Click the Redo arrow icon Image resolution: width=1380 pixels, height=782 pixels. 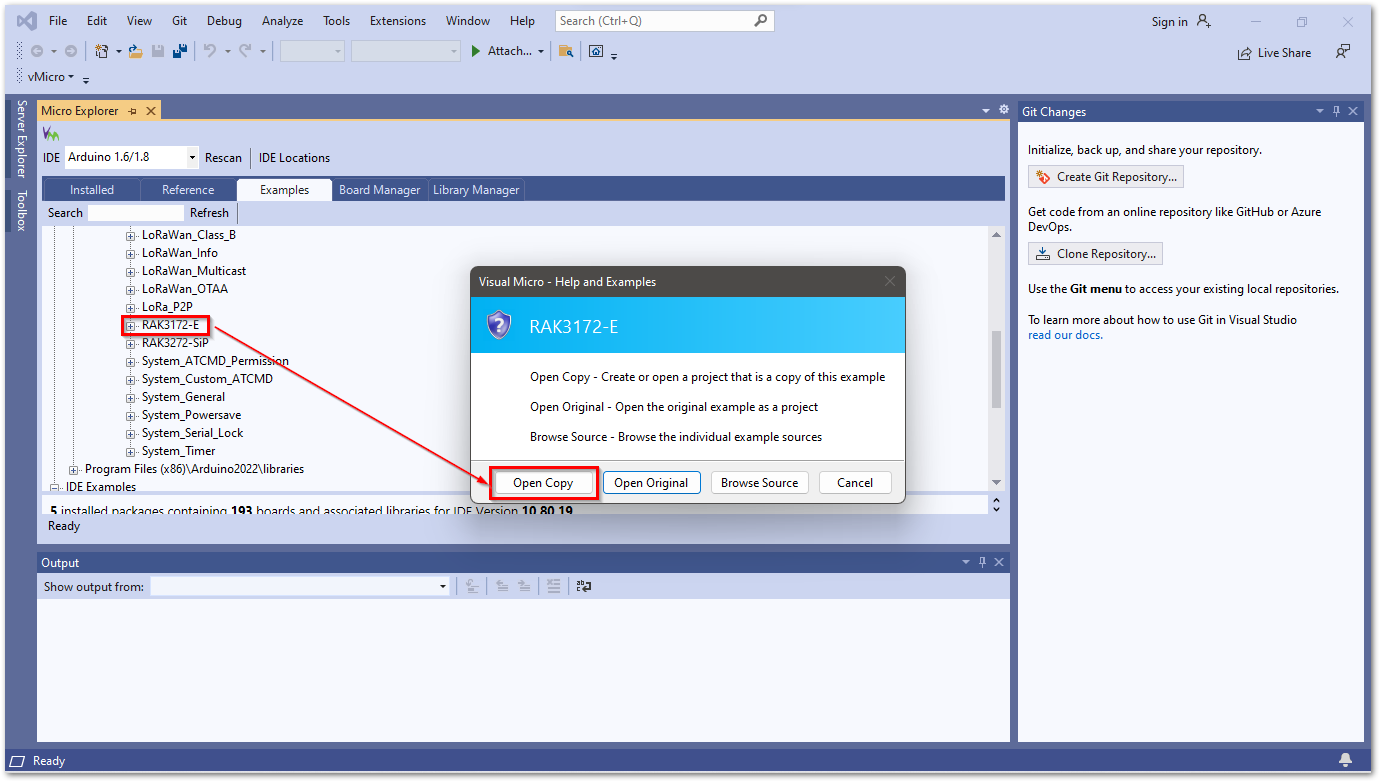[245, 51]
